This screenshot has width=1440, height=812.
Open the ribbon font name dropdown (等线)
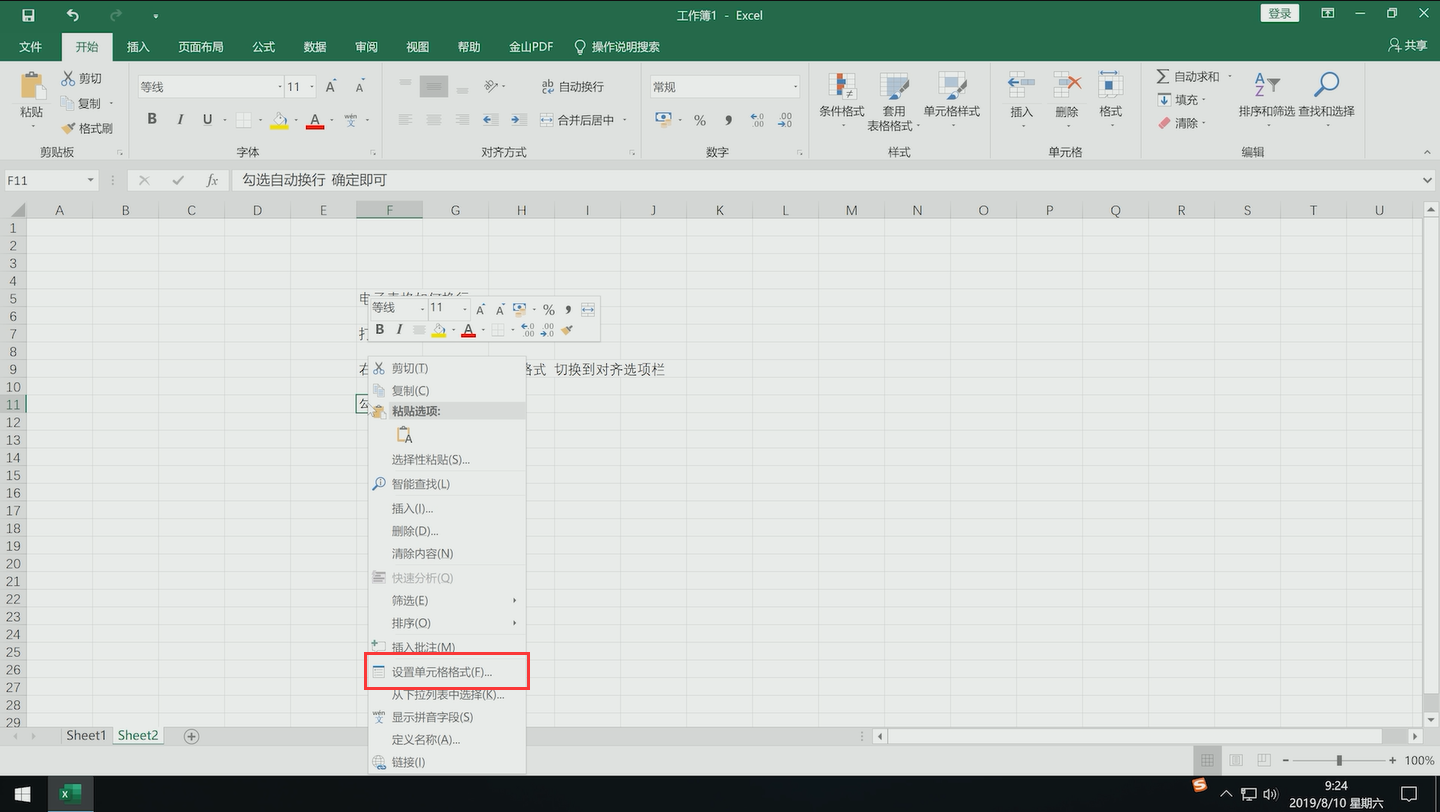[x=280, y=87]
